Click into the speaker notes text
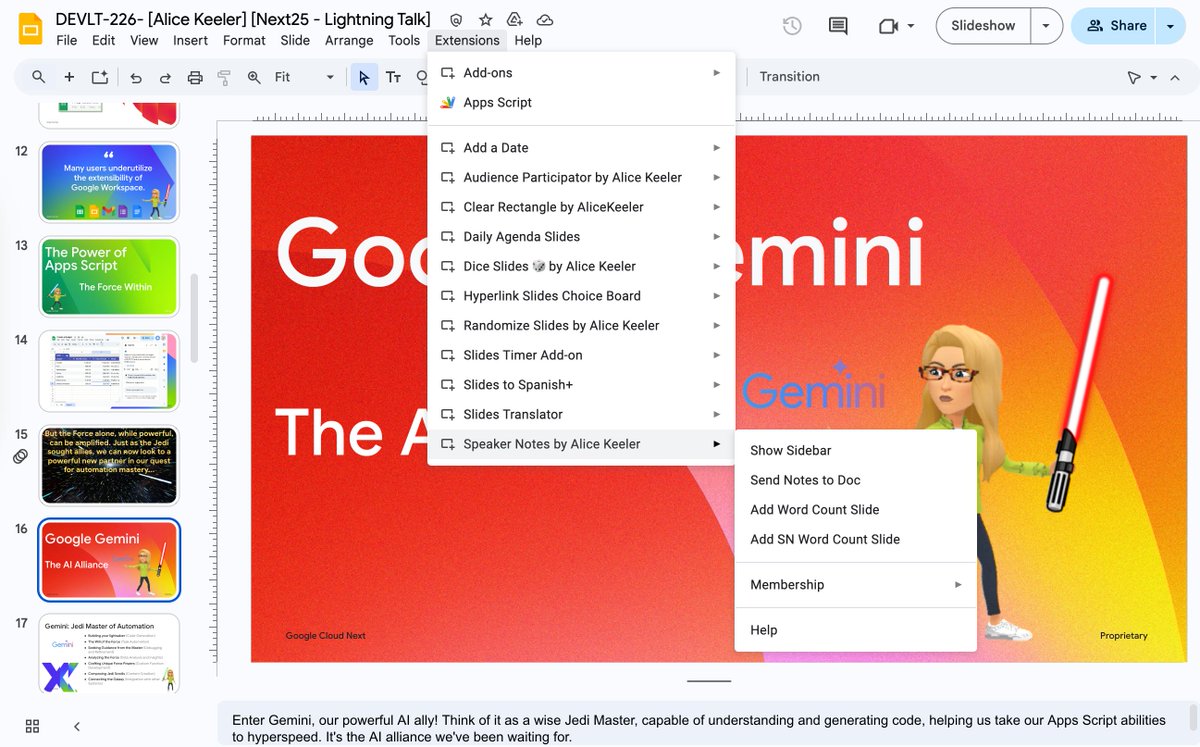The width and height of the screenshot is (1200, 747). point(700,728)
